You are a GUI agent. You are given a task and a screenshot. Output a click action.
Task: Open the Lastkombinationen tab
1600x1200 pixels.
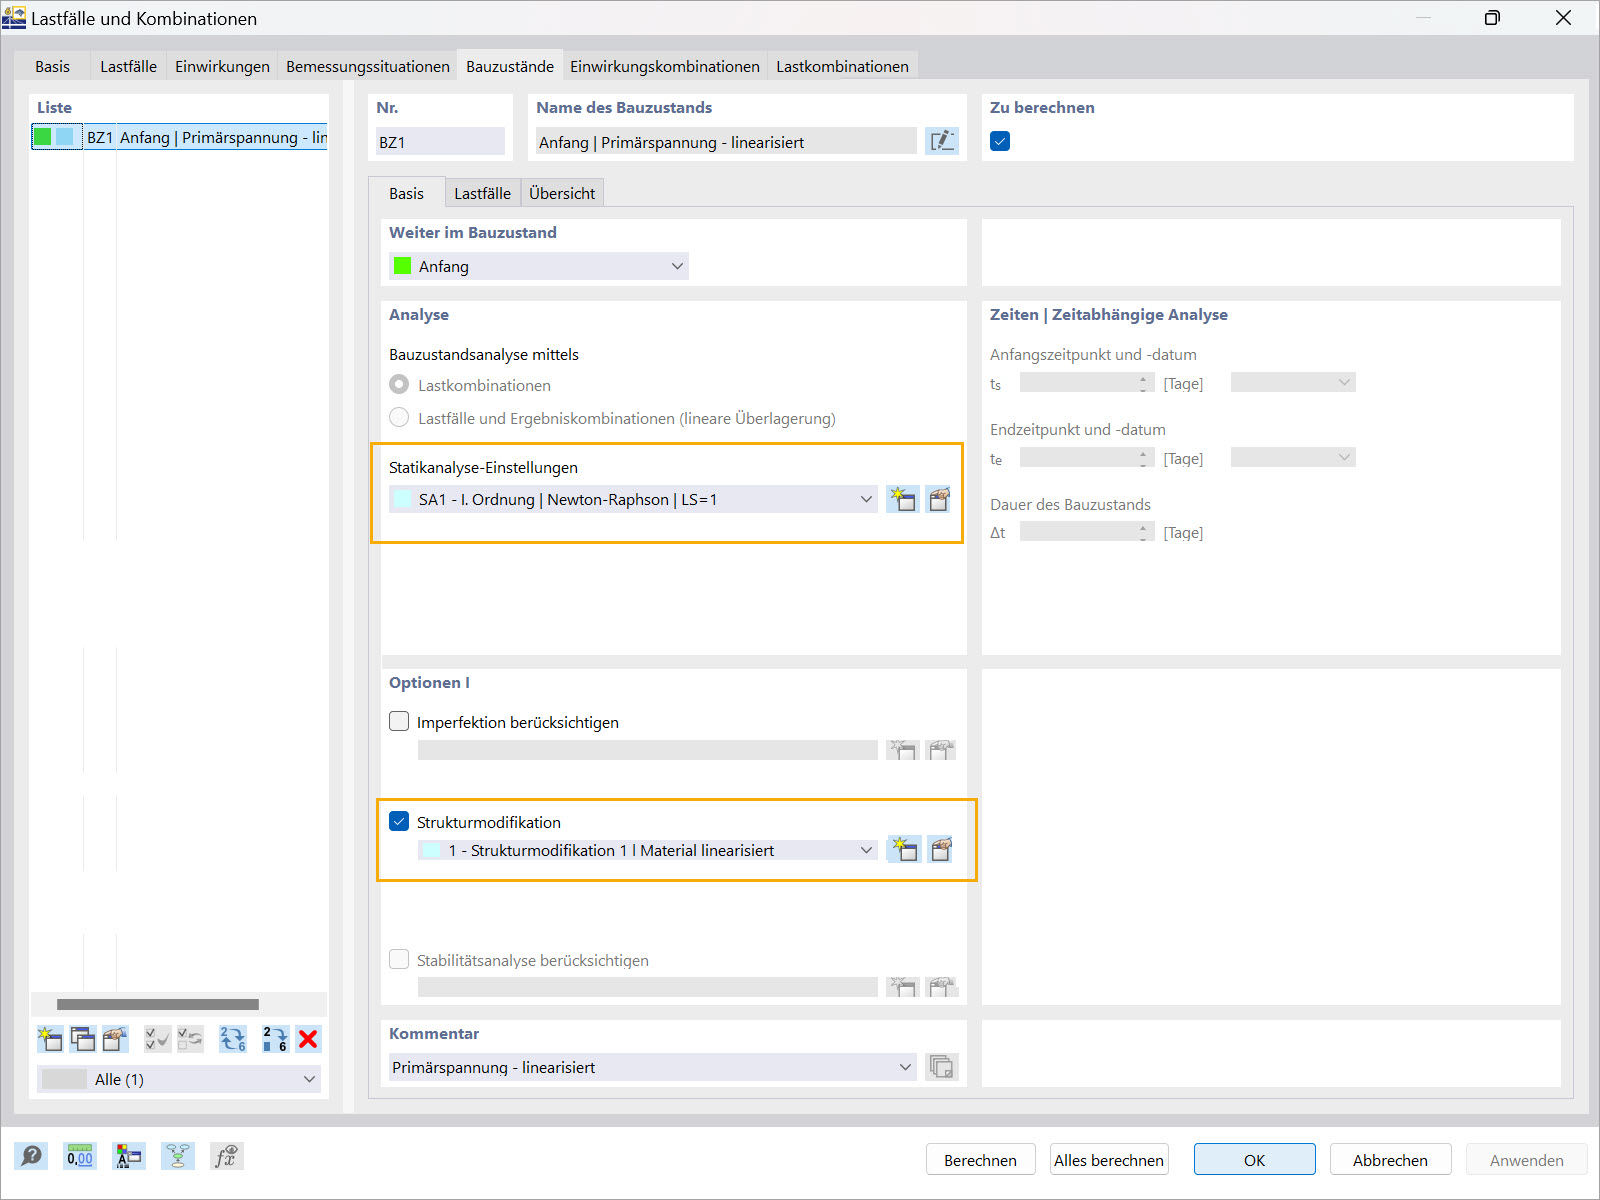(x=842, y=66)
